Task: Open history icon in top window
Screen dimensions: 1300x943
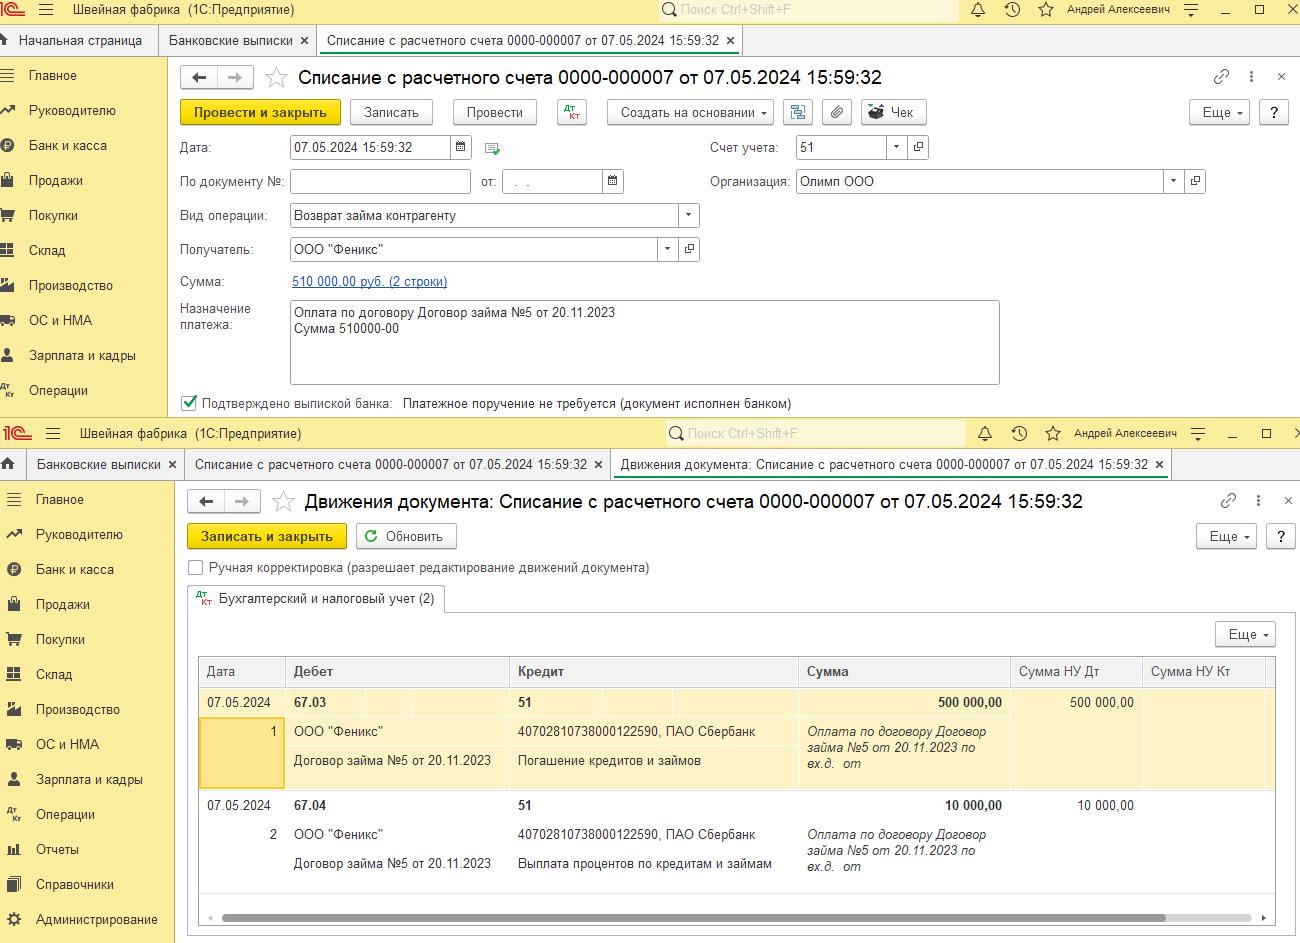Action: (x=1012, y=10)
